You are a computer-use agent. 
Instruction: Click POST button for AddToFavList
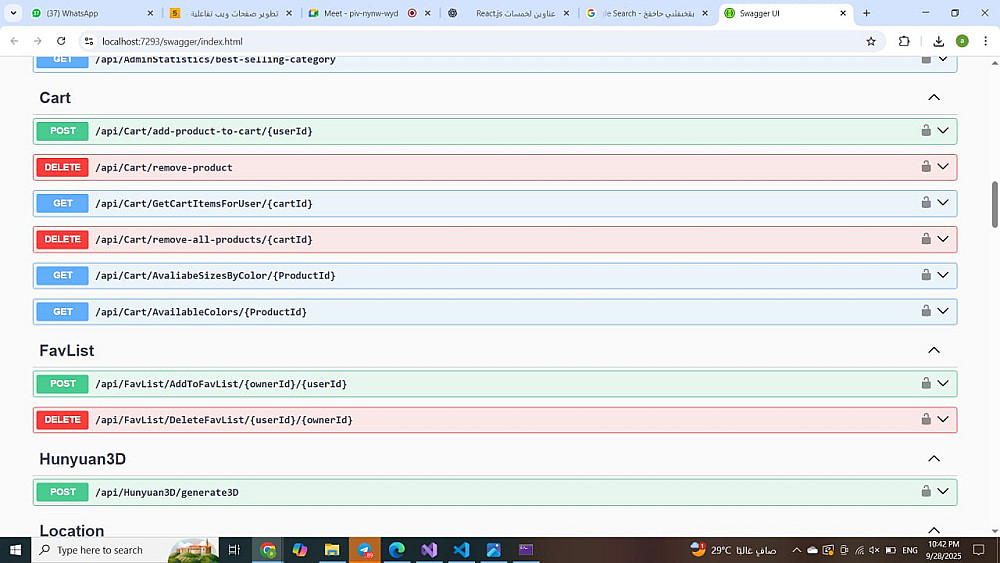62,384
